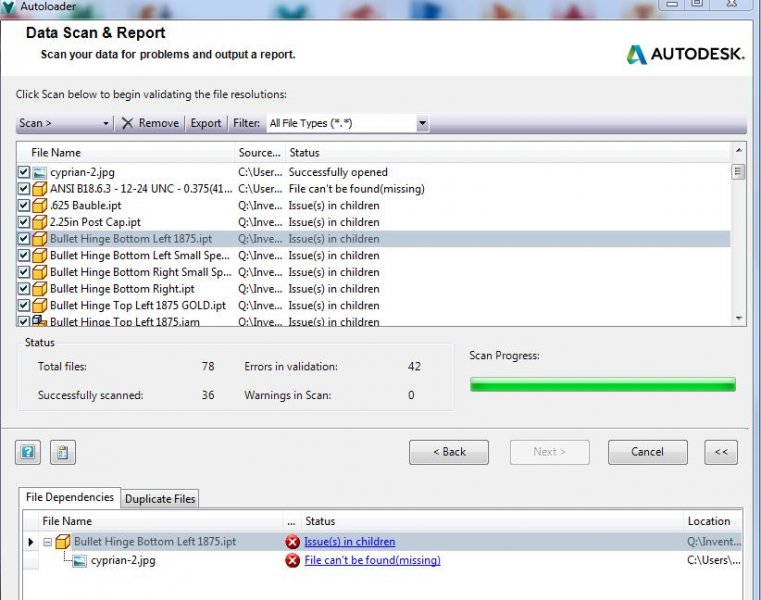Click the Autodesk logo
The height and width of the screenshot is (600, 761).
685,54
